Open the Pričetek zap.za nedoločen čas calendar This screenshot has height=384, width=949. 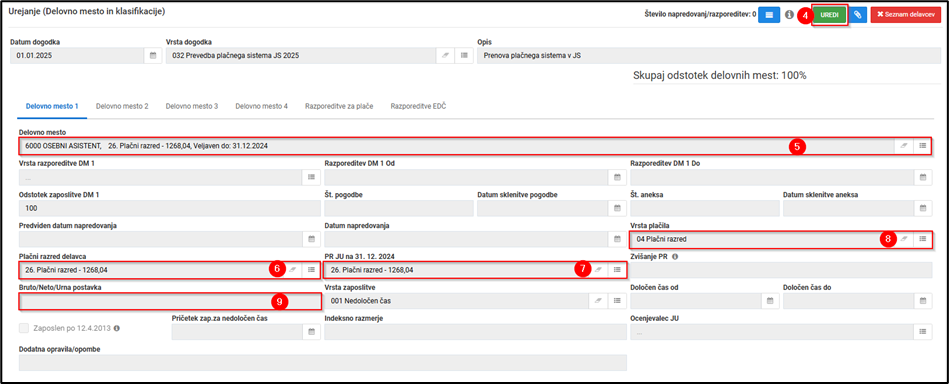click(x=312, y=331)
